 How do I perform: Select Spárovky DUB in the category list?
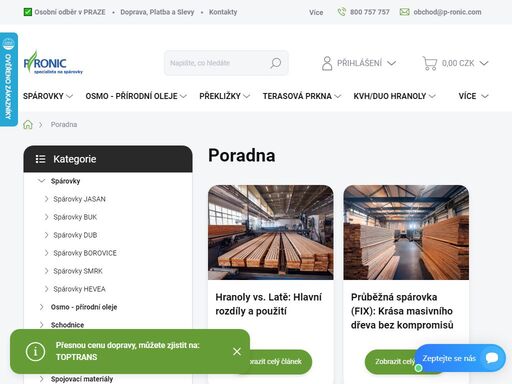click(x=75, y=235)
